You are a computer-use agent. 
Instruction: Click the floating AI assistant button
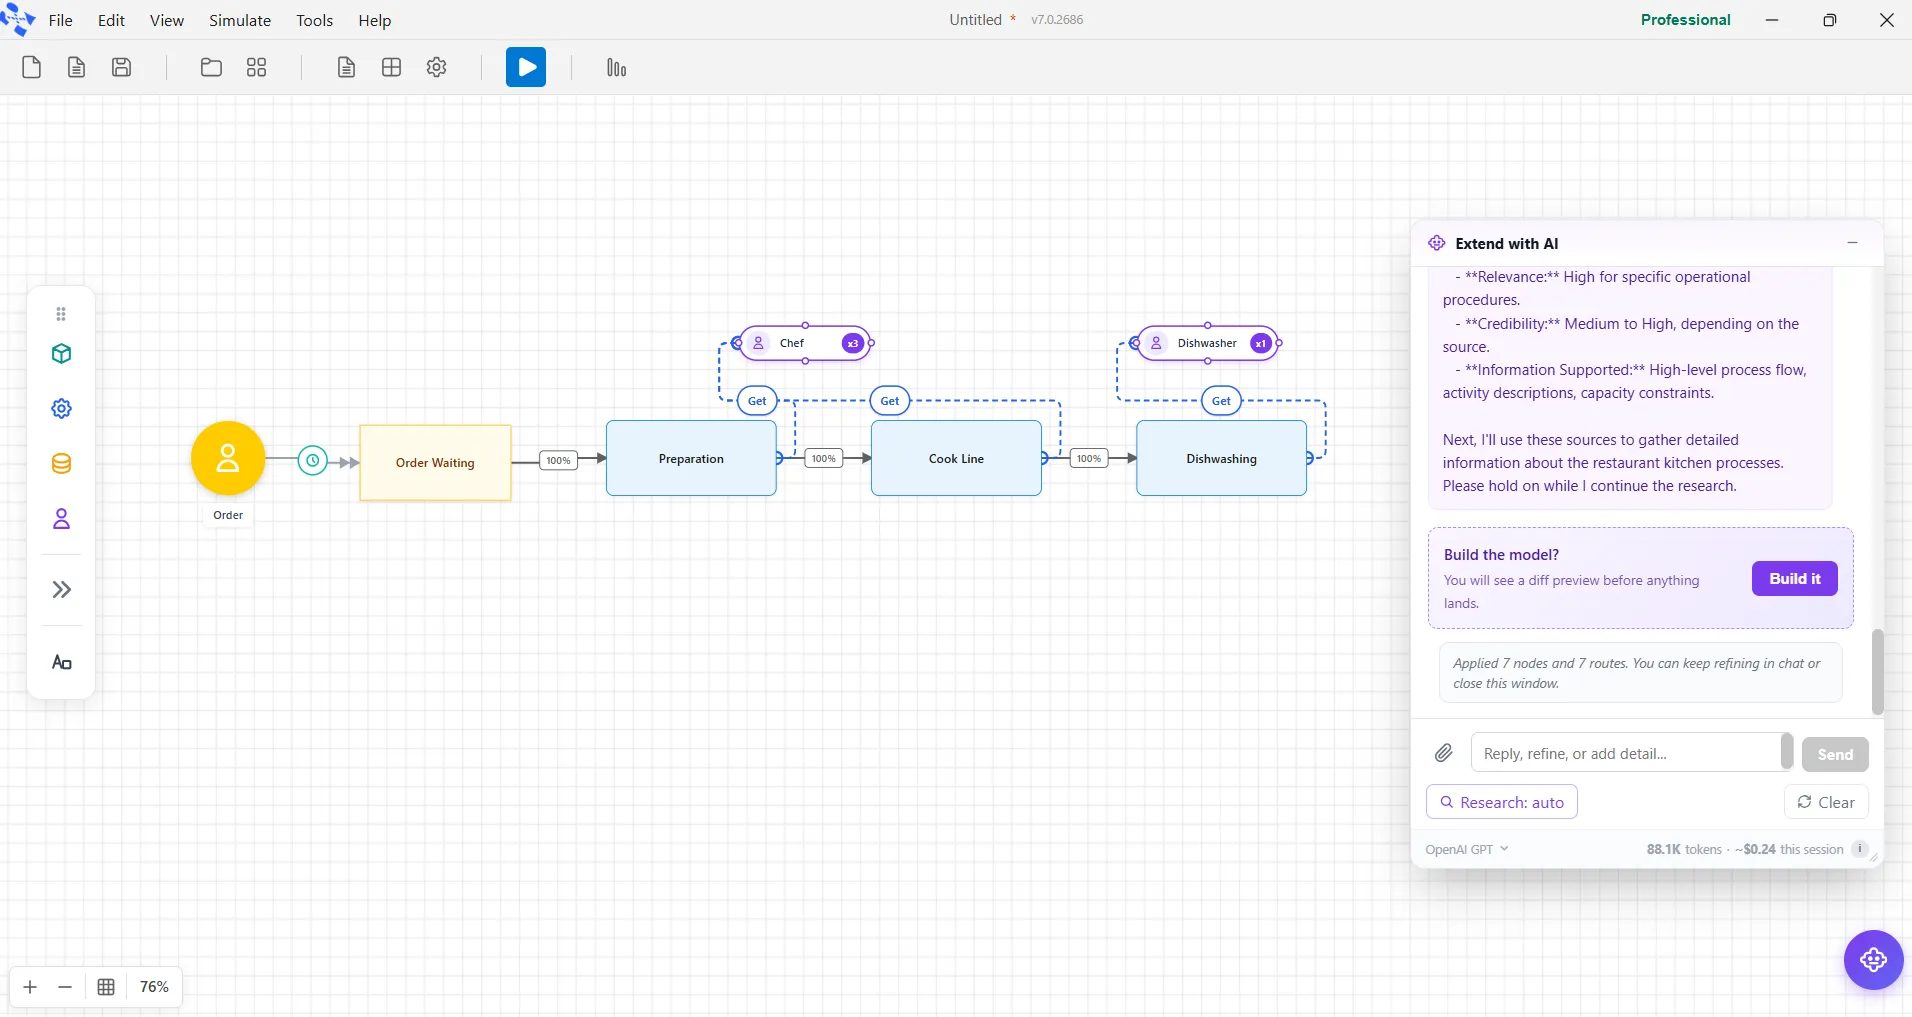click(x=1873, y=960)
